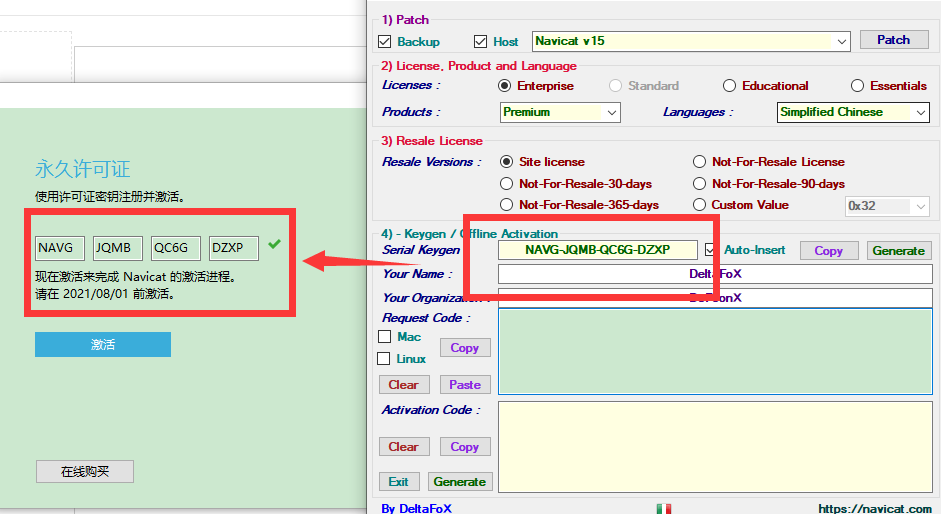This screenshot has width=941, height=514.
Task: Click inside the Activation Code text area
Action: point(715,447)
